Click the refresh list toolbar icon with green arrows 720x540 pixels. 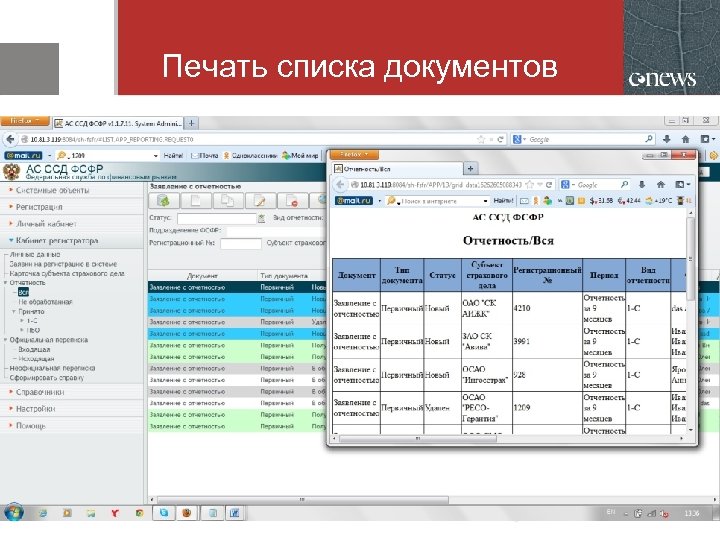[163, 201]
